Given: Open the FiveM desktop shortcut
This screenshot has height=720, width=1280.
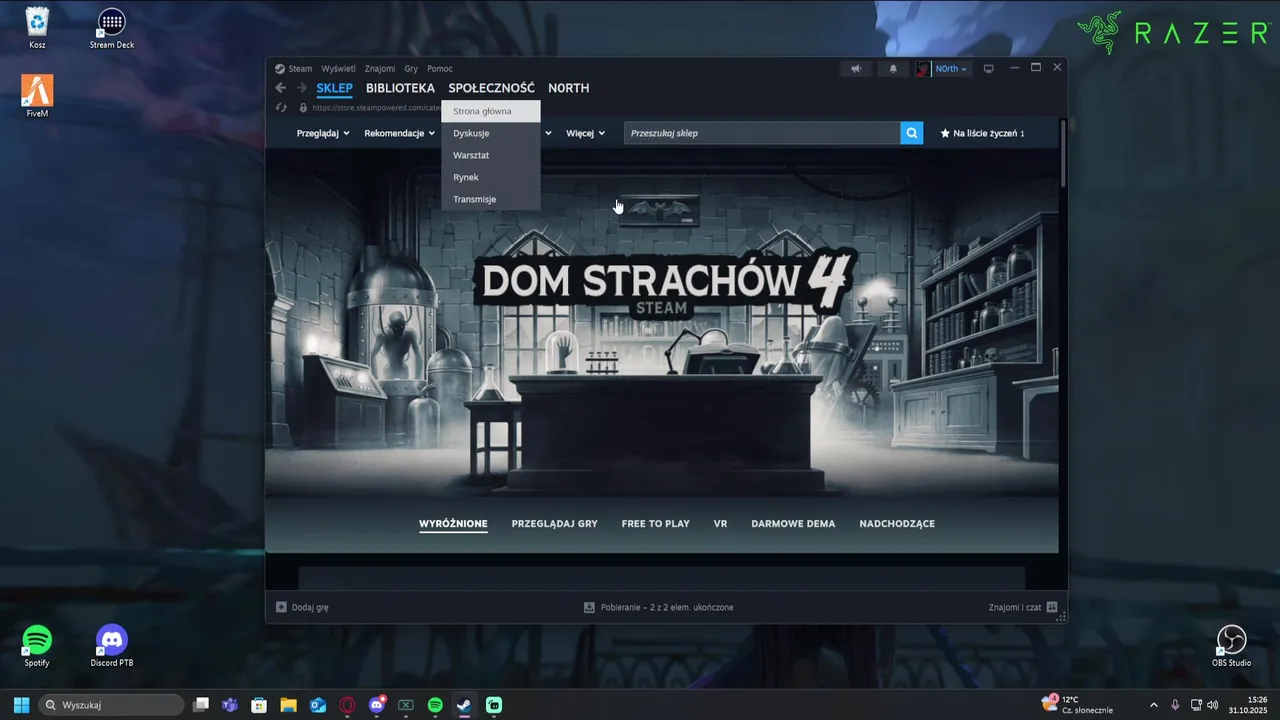Looking at the screenshot, I should point(37,97).
